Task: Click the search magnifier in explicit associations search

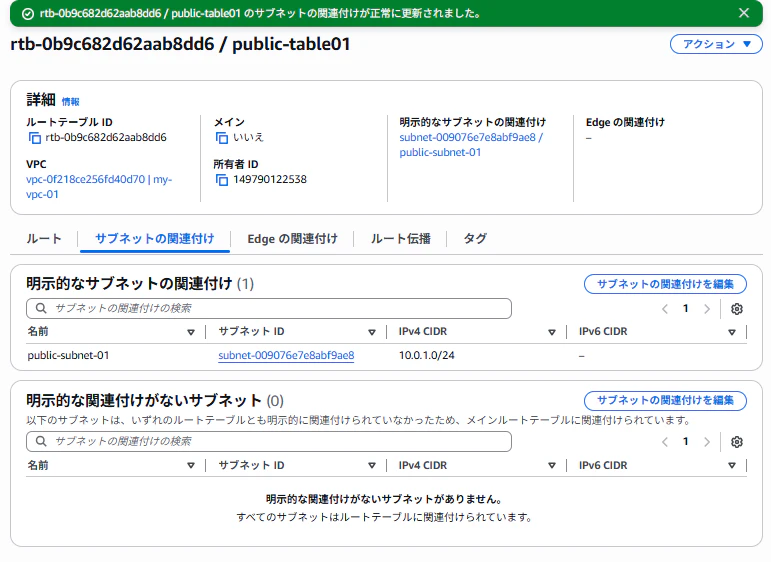Action: 41,308
